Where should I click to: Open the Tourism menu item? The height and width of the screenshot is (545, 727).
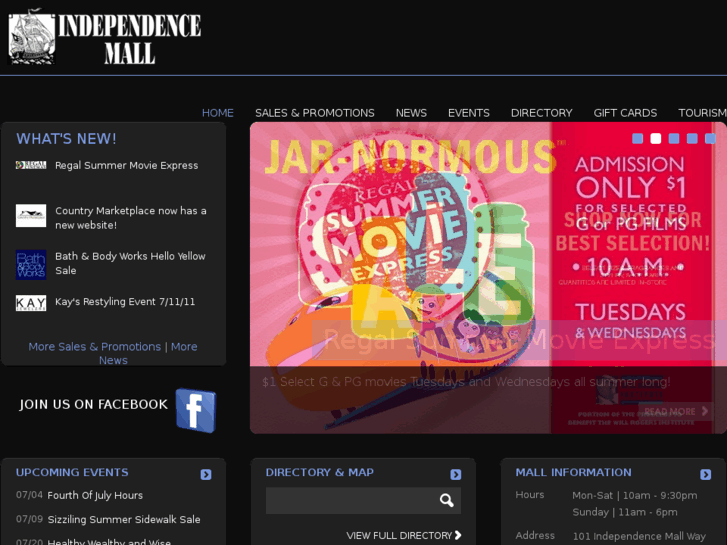pyautogui.click(x=702, y=113)
